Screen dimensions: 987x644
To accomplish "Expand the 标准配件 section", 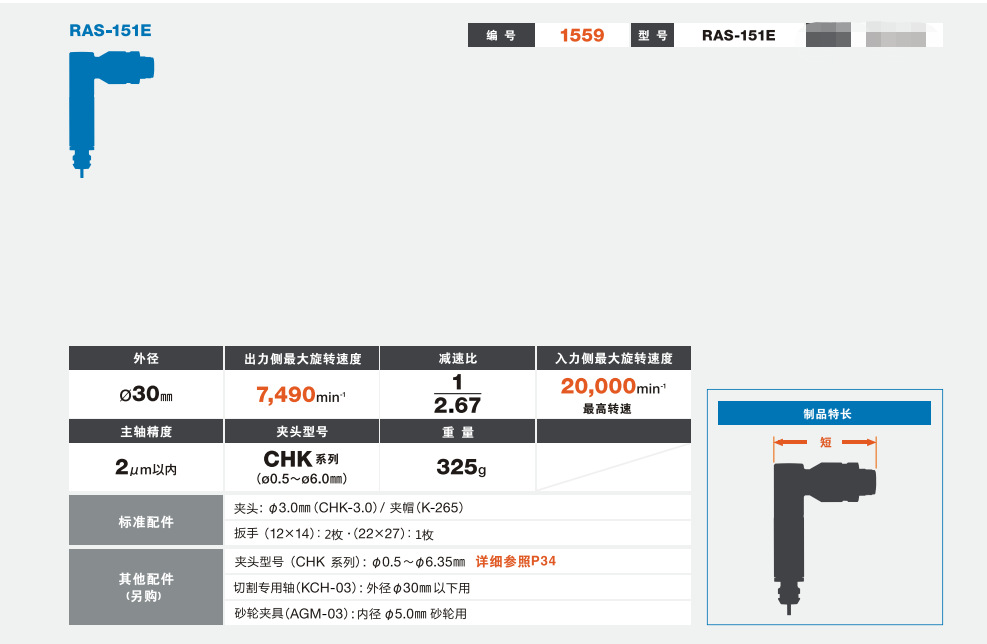I will [x=145, y=520].
